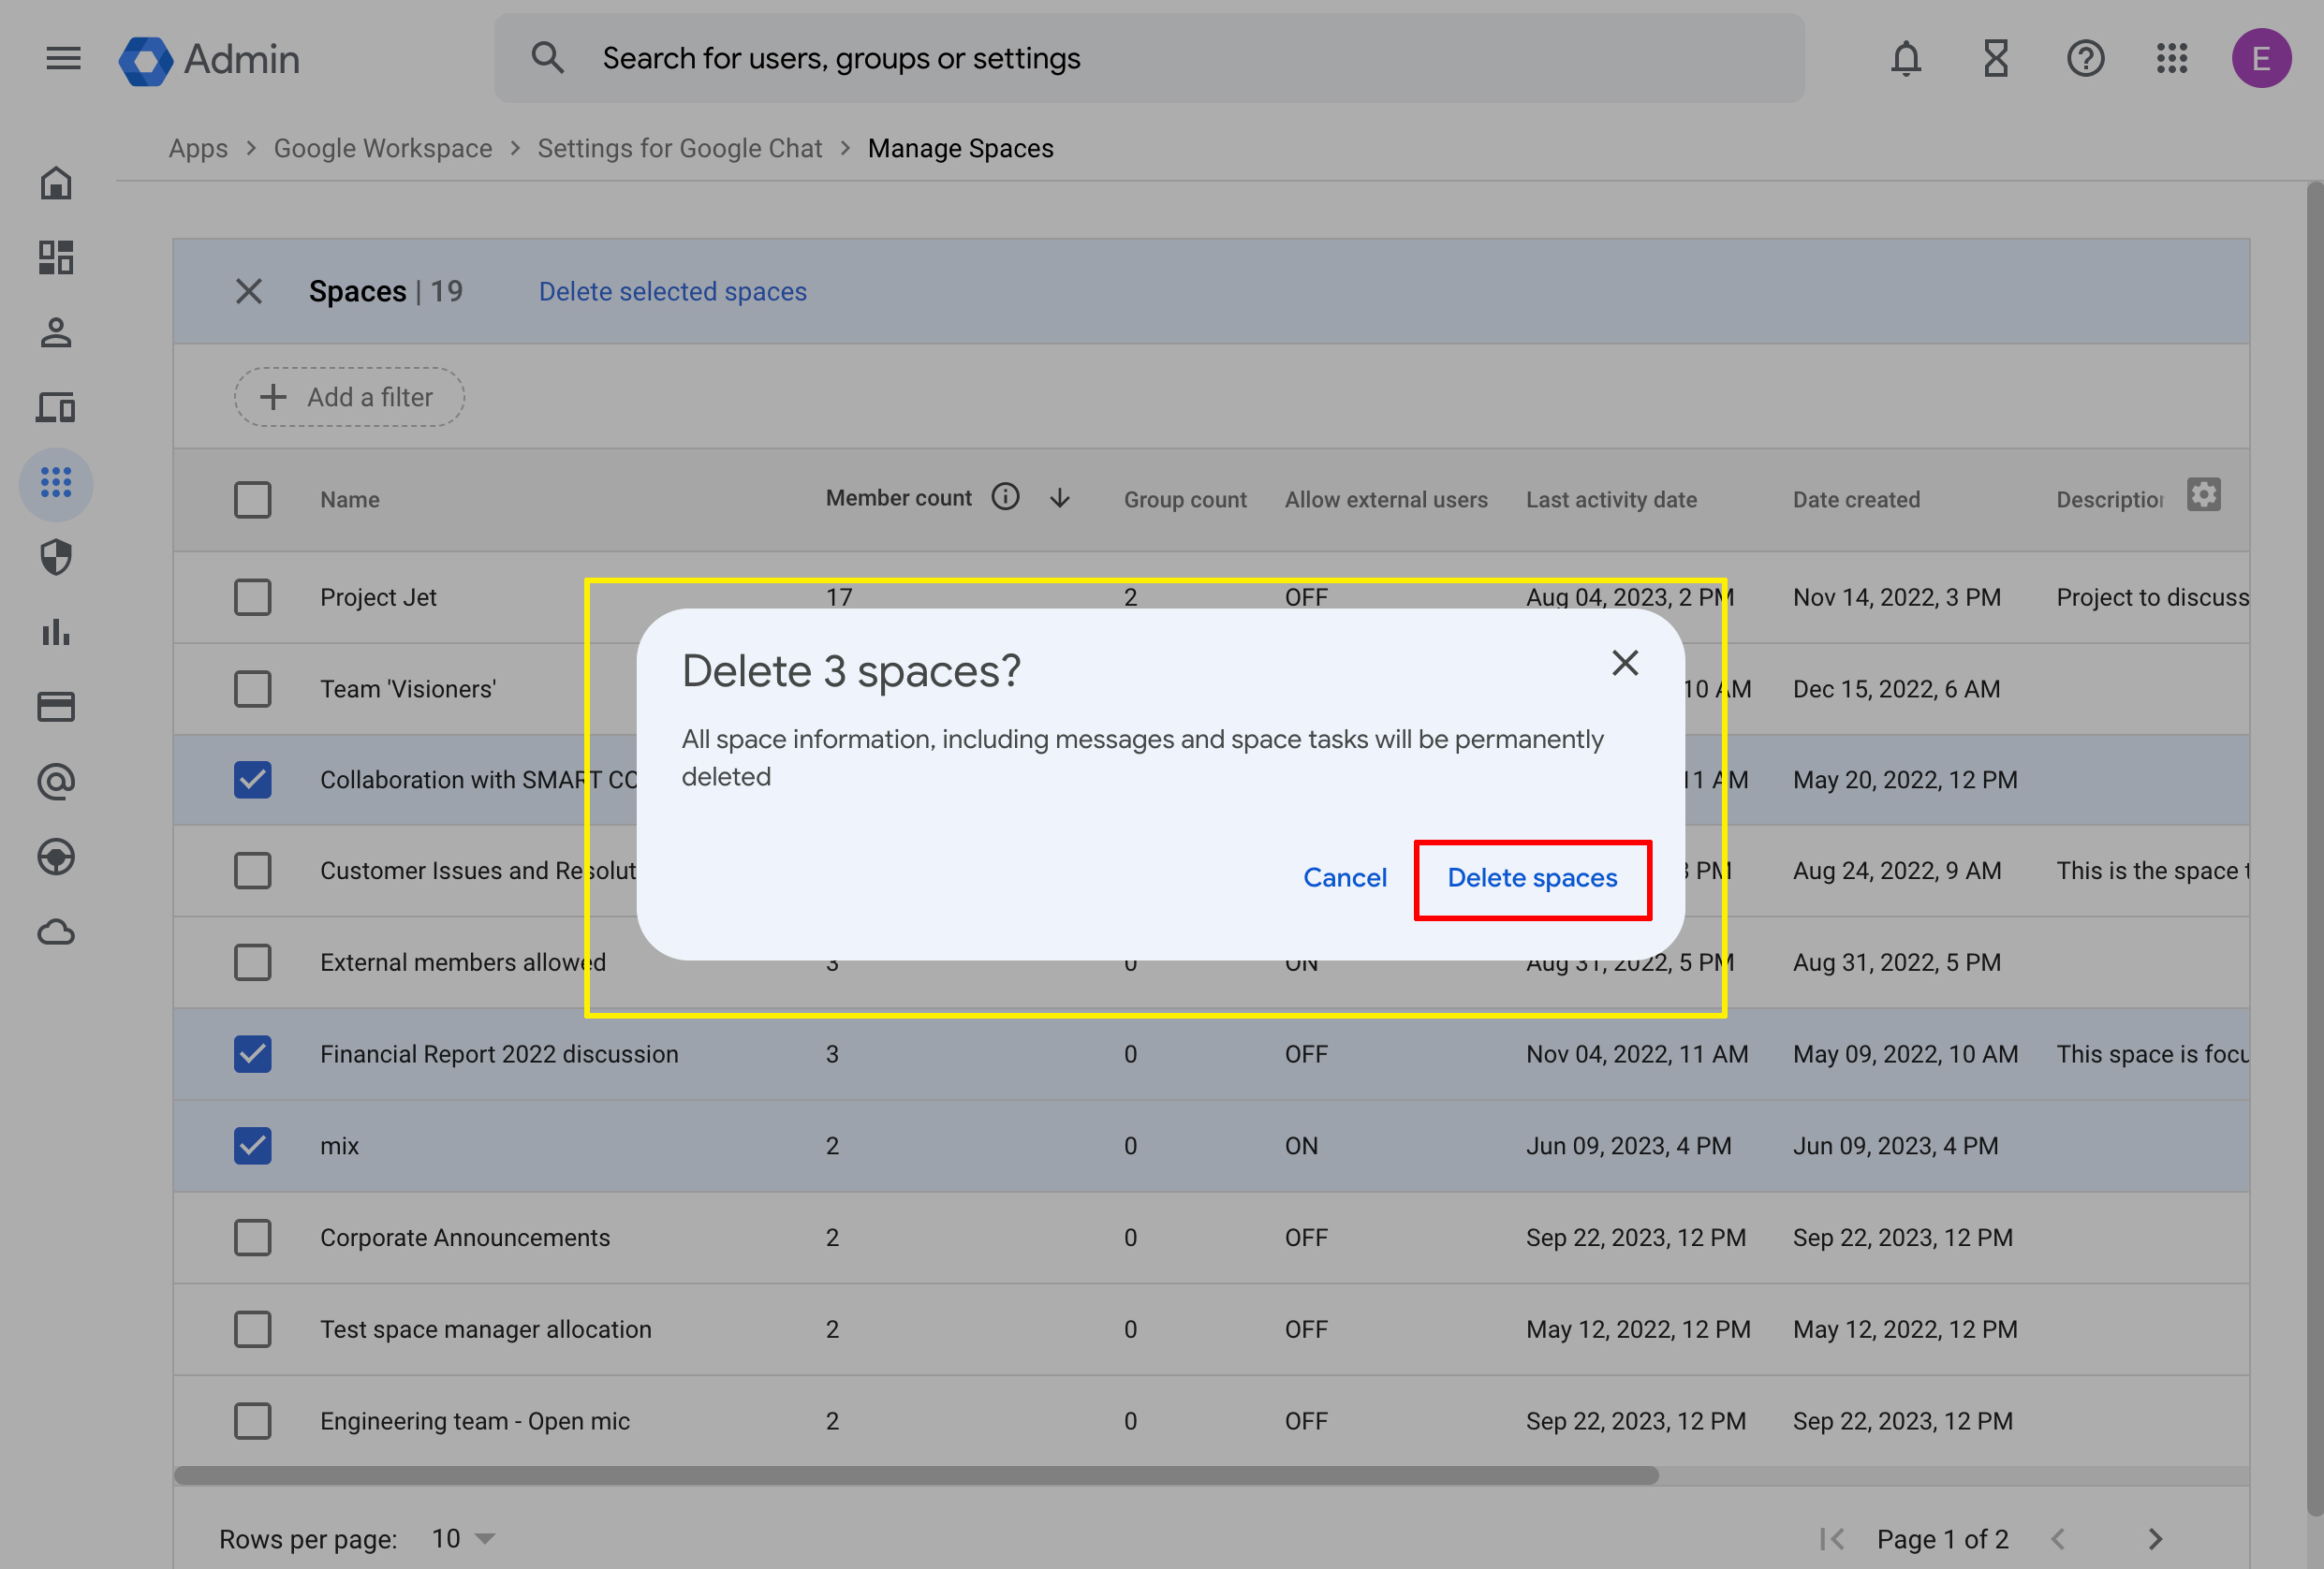Go to next page chevron

click(x=2155, y=1539)
